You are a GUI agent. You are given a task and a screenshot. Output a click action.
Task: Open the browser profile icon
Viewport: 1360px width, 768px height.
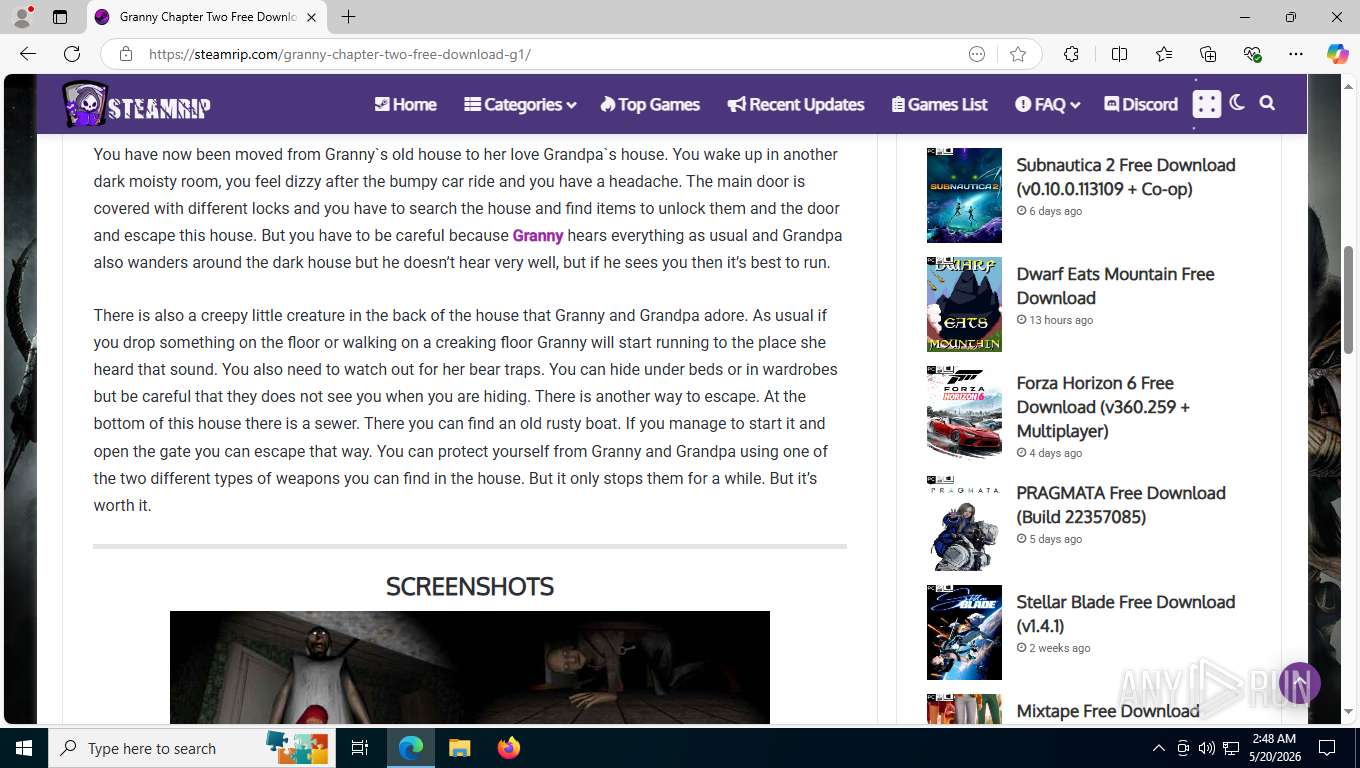pos(22,17)
